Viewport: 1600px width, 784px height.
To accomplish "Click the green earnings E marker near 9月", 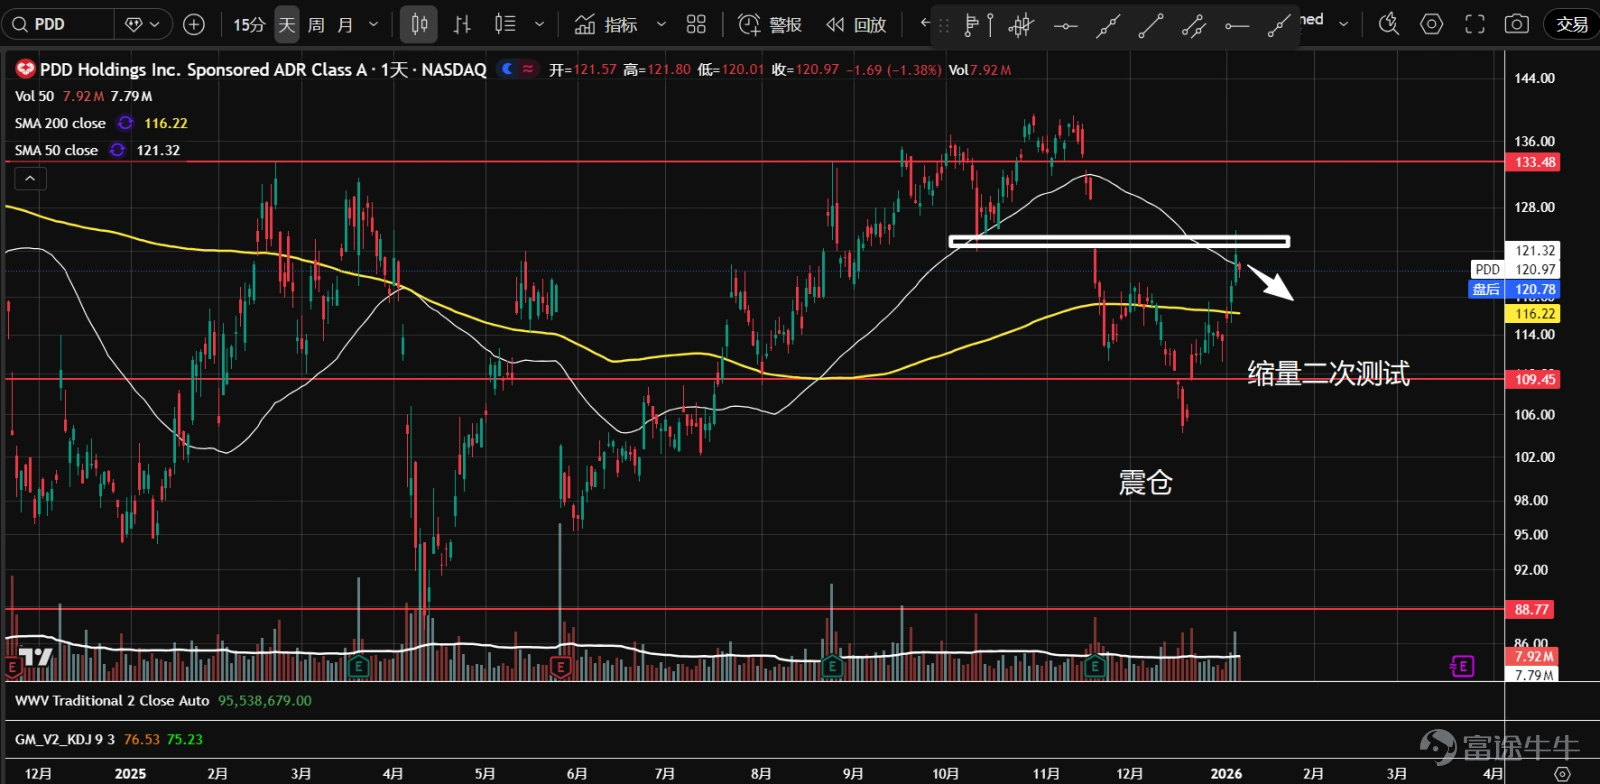I will click(x=832, y=666).
